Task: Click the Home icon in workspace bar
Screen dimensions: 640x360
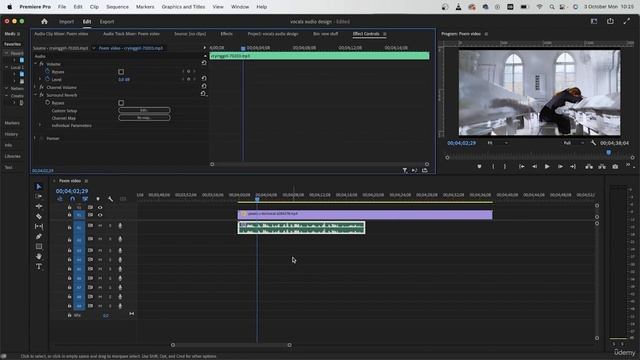Action: (x=44, y=22)
